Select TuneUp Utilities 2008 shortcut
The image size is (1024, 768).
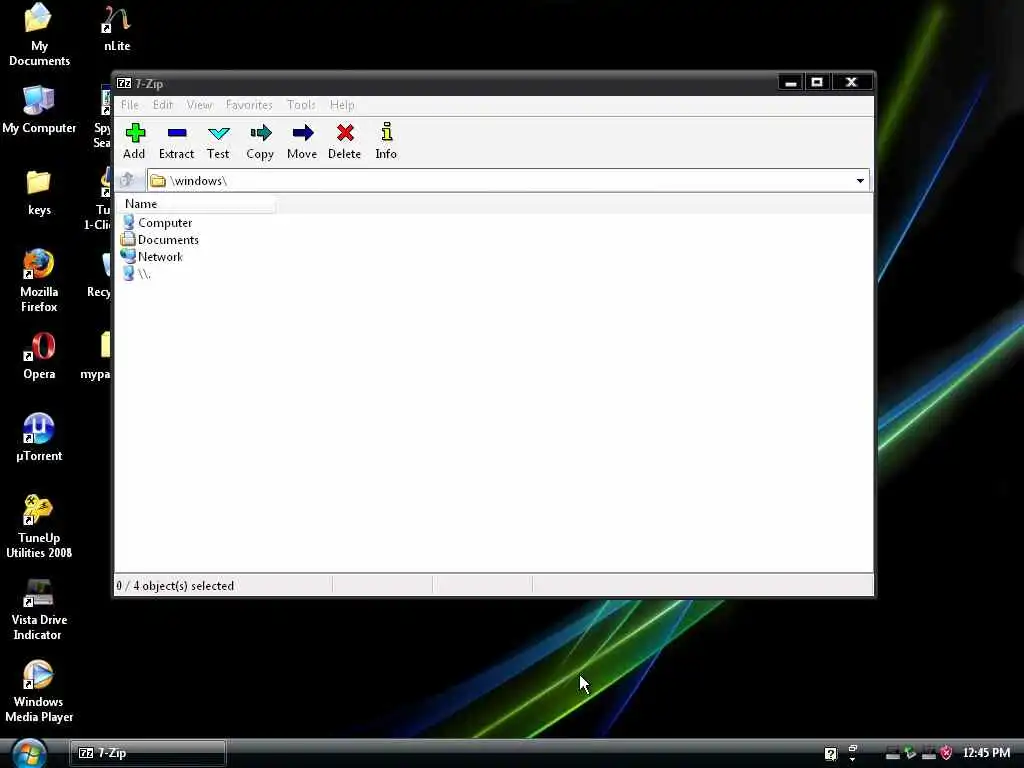click(x=39, y=527)
